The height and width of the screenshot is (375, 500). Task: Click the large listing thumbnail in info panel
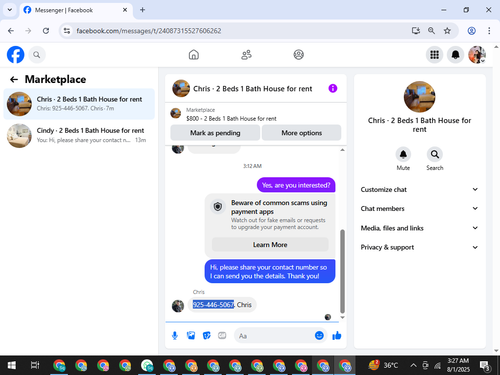coord(419,97)
